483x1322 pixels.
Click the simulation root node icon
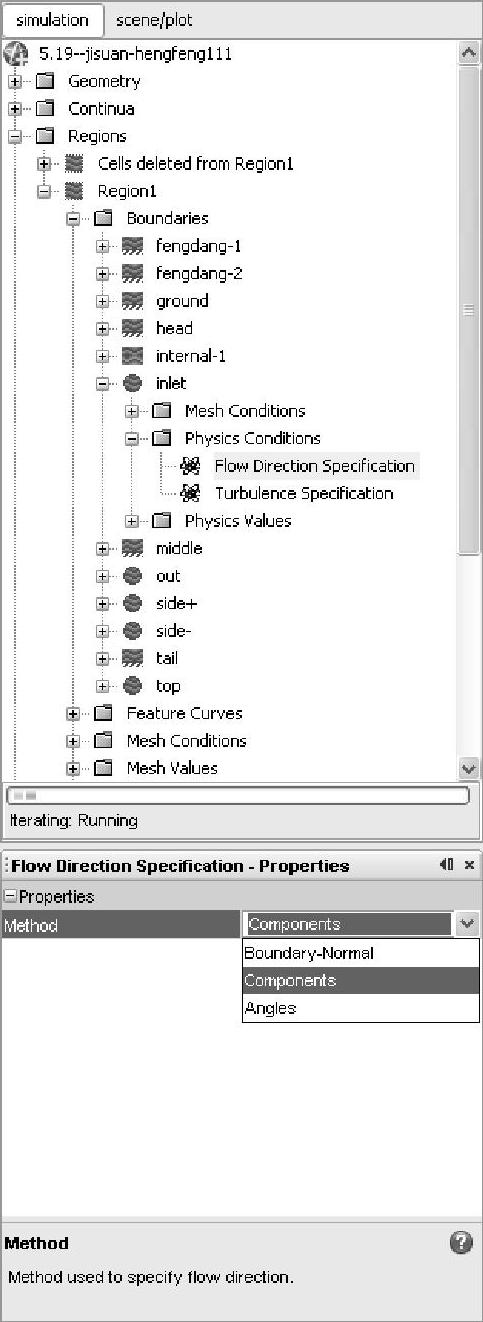pos(16,53)
